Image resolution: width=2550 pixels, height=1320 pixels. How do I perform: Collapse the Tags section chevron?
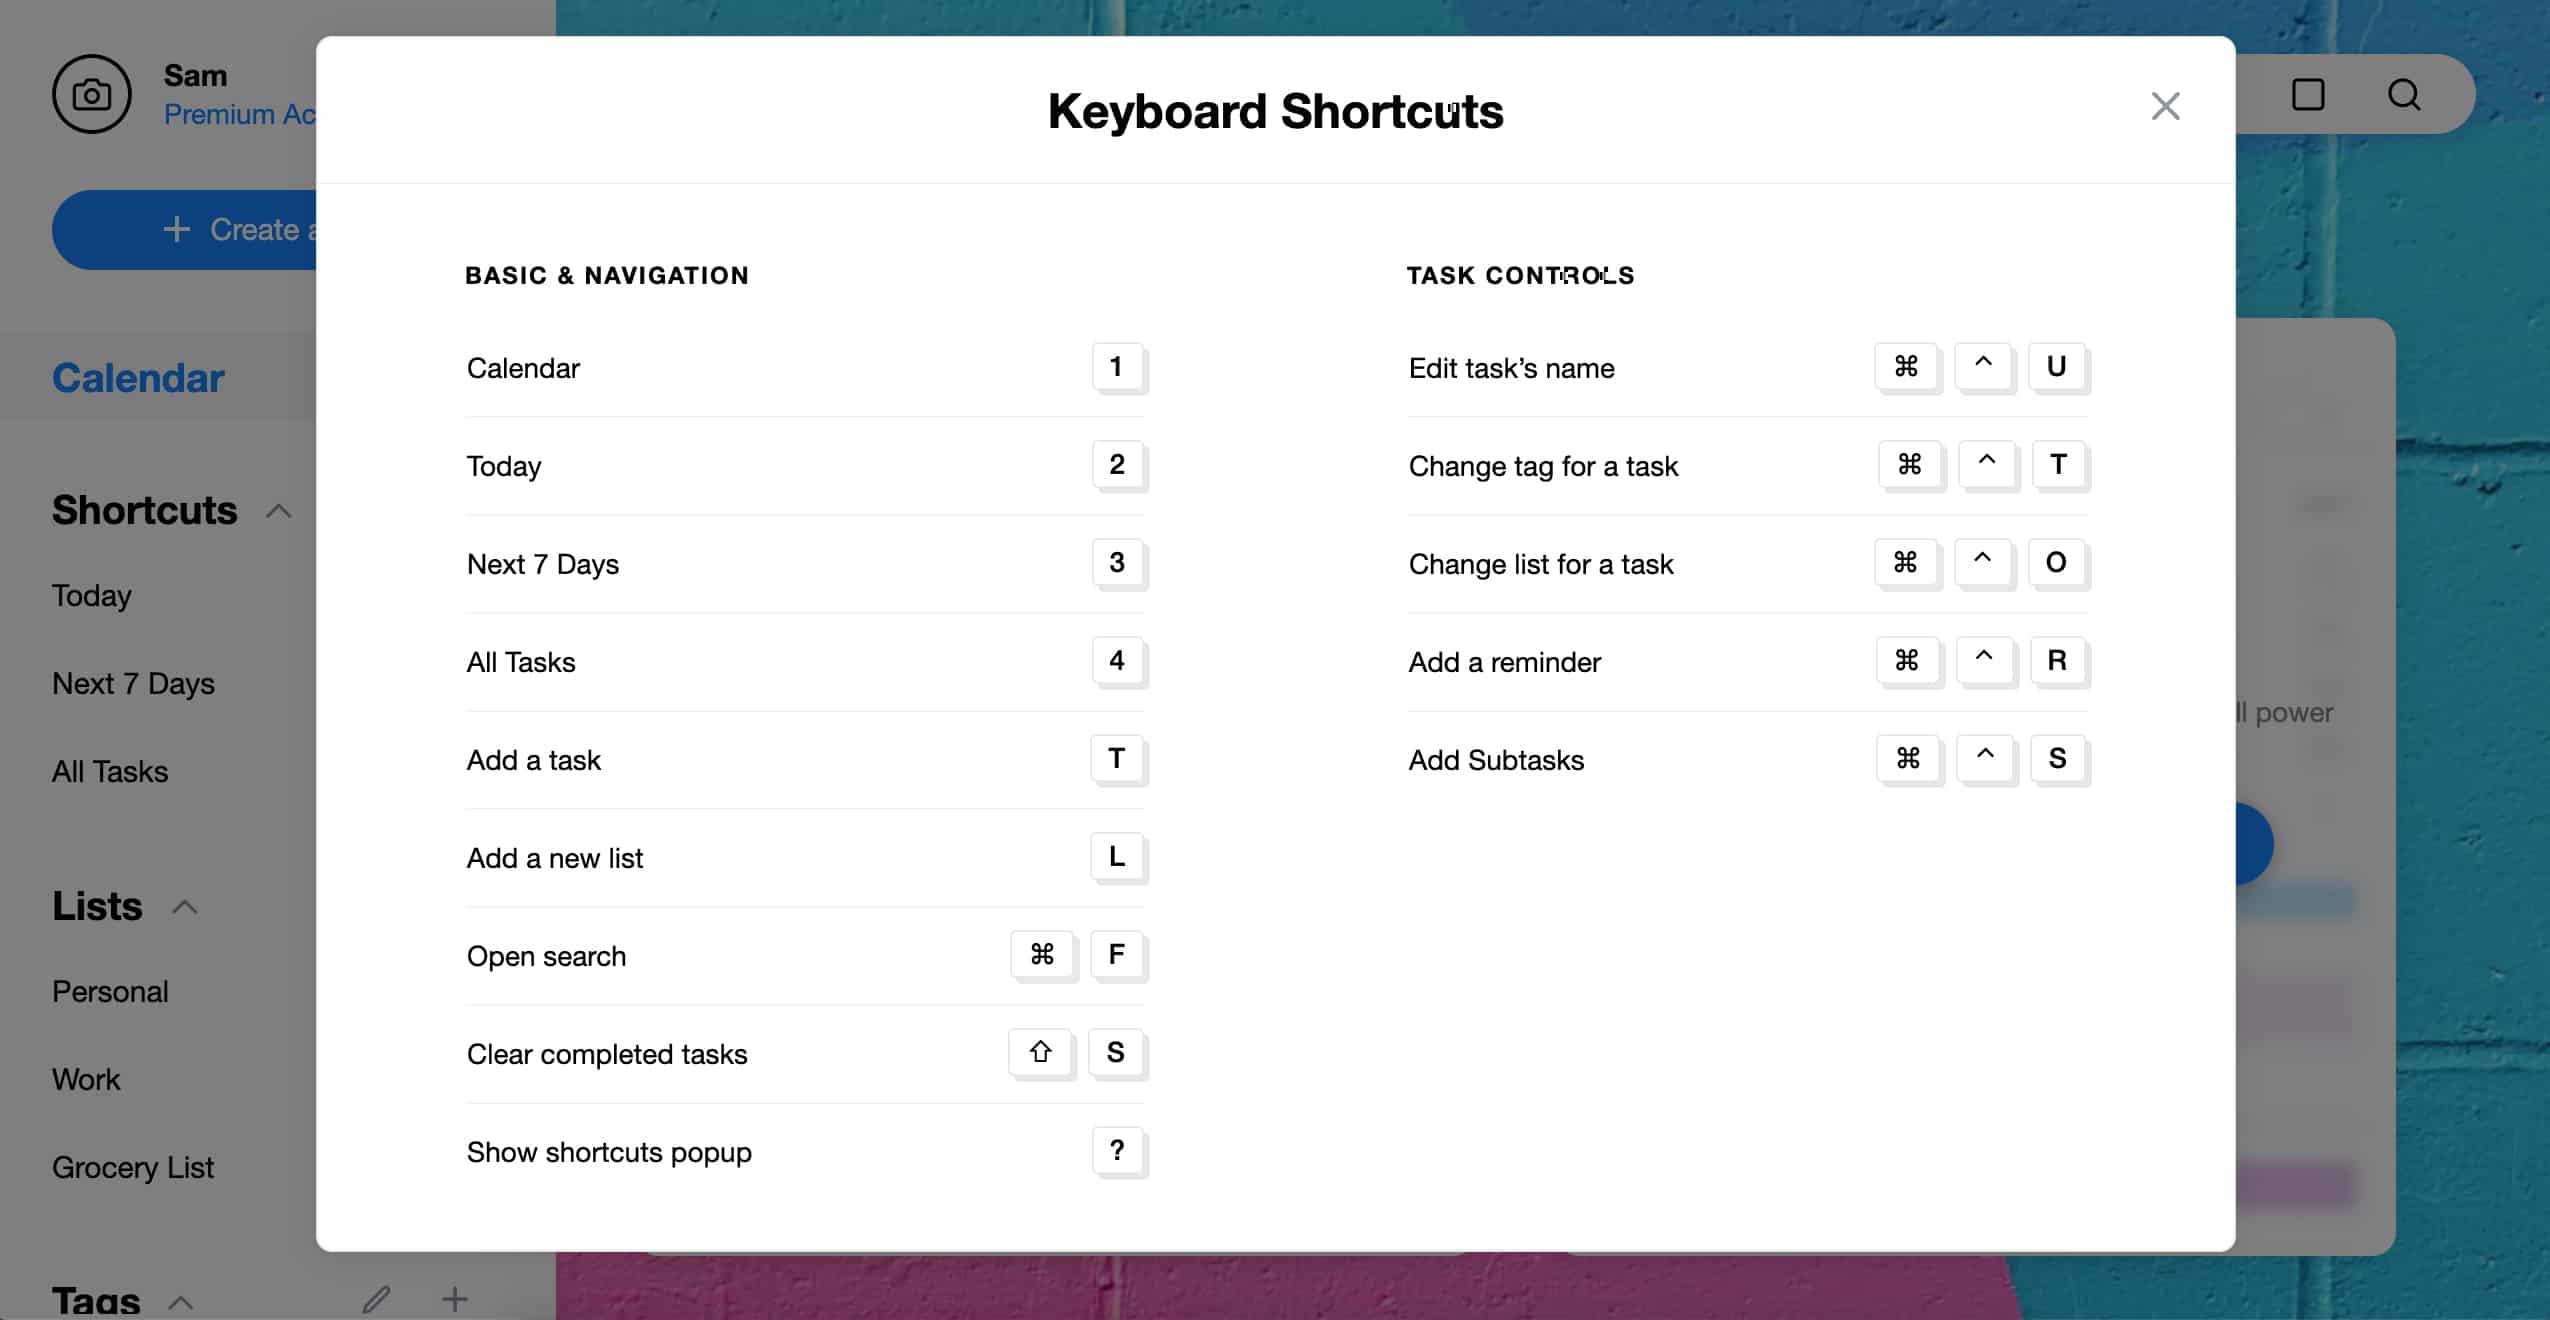click(x=181, y=1303)
